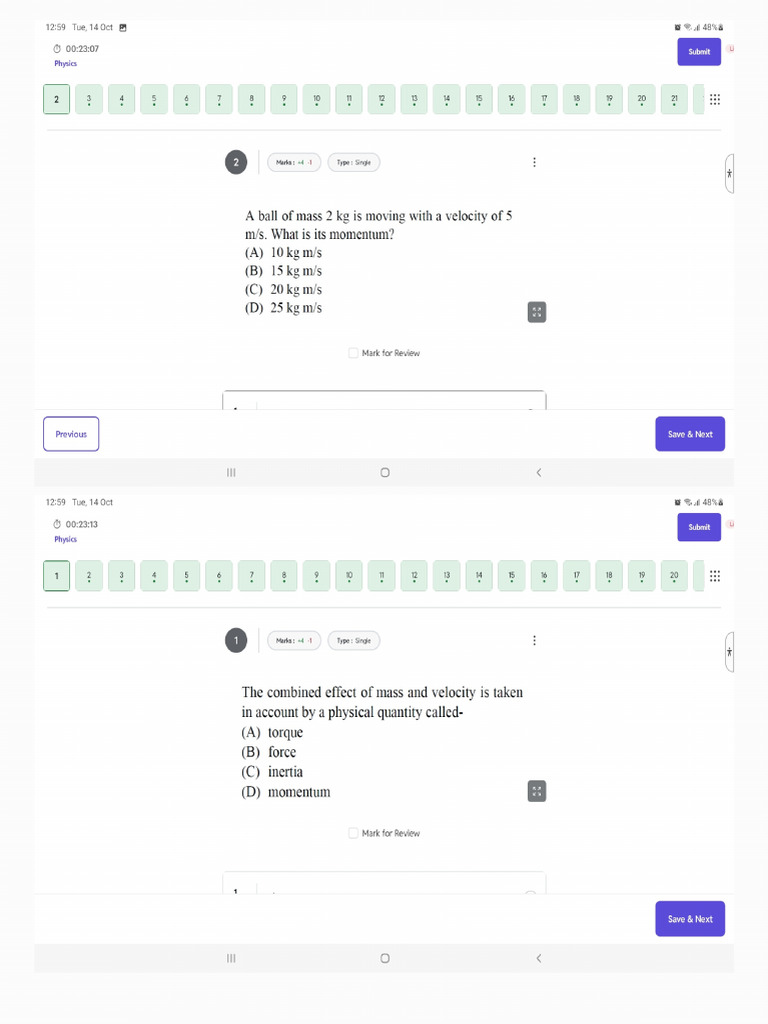Viewport: 768px width, 1024px height.
Task: Jump to question 21 in the number strip
Action: (x=674, y=99)
